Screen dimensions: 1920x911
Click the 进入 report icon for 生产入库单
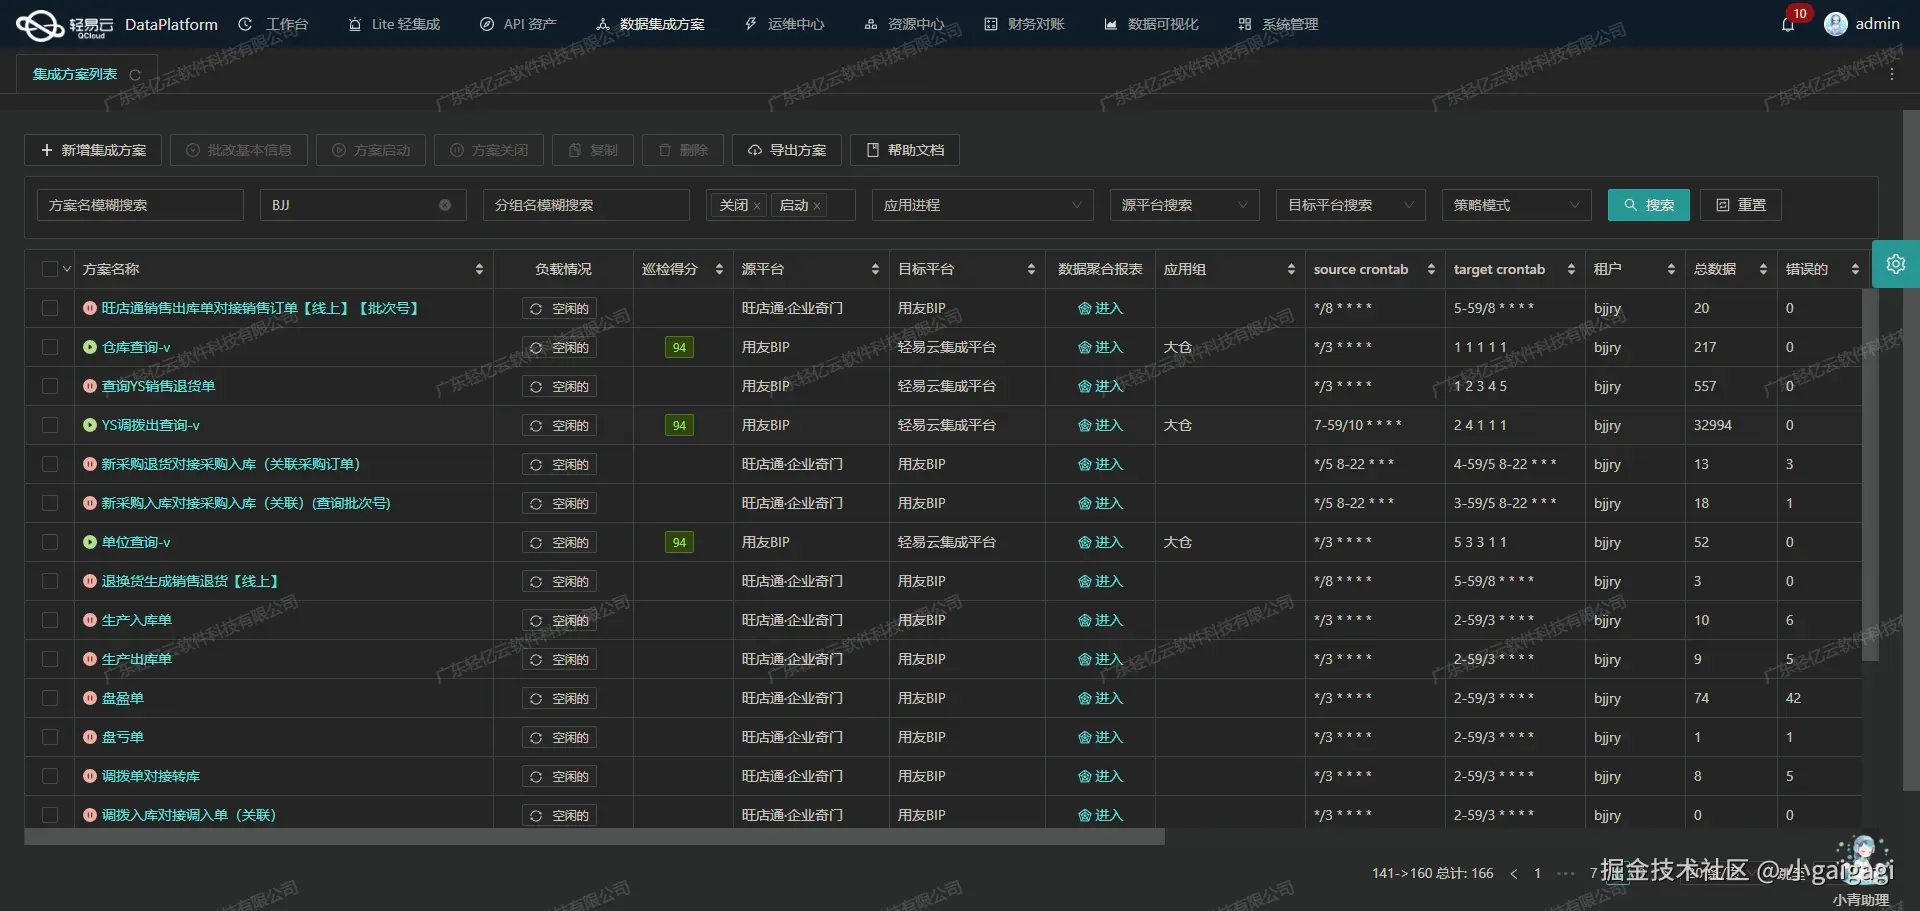(x=1087, y=620)
